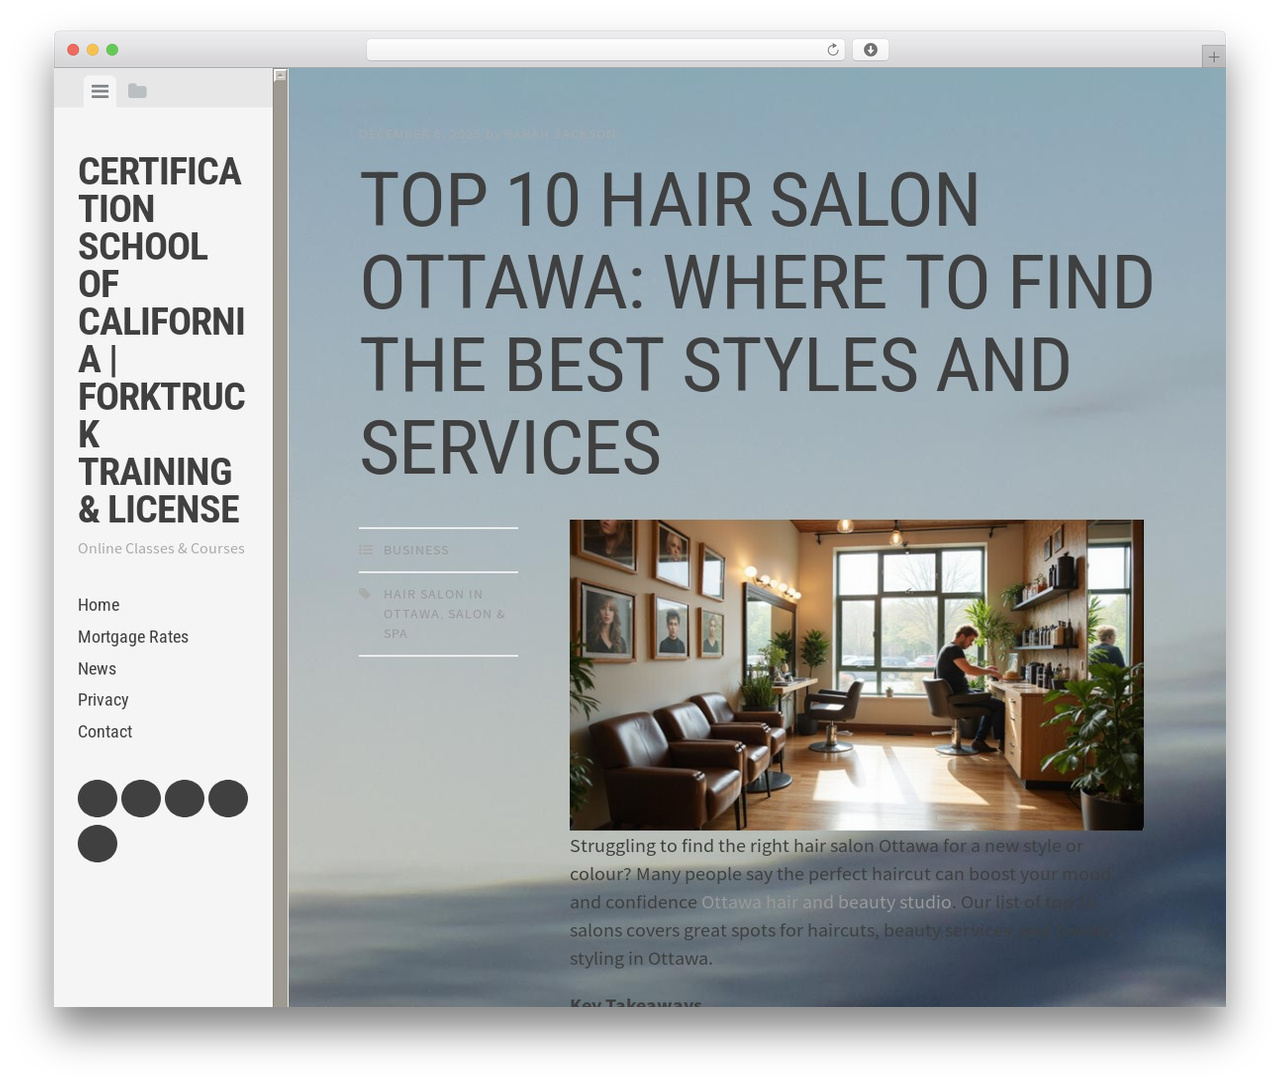Click the Salon & Spa tag
This screenshot has width=1280, height=1084.
coord(444,623)
